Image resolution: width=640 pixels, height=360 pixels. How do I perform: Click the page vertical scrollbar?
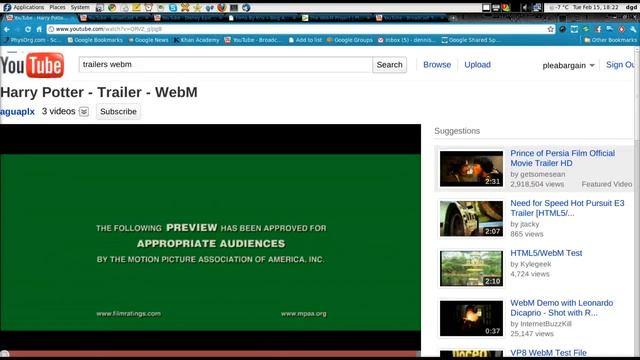637,202
